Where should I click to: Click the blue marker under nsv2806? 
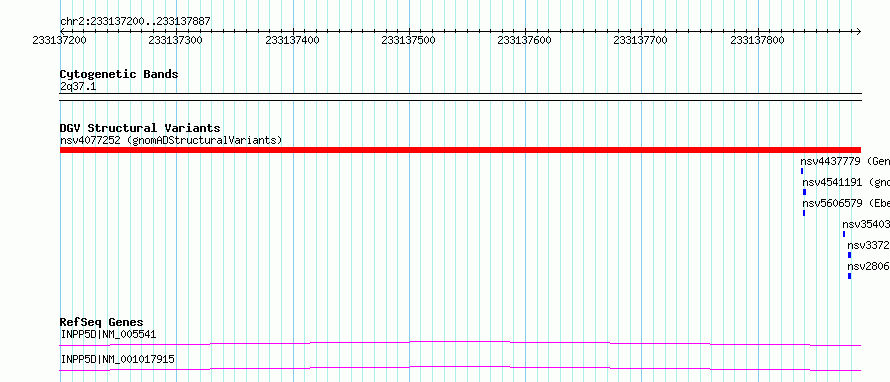(x=850, y=276)
